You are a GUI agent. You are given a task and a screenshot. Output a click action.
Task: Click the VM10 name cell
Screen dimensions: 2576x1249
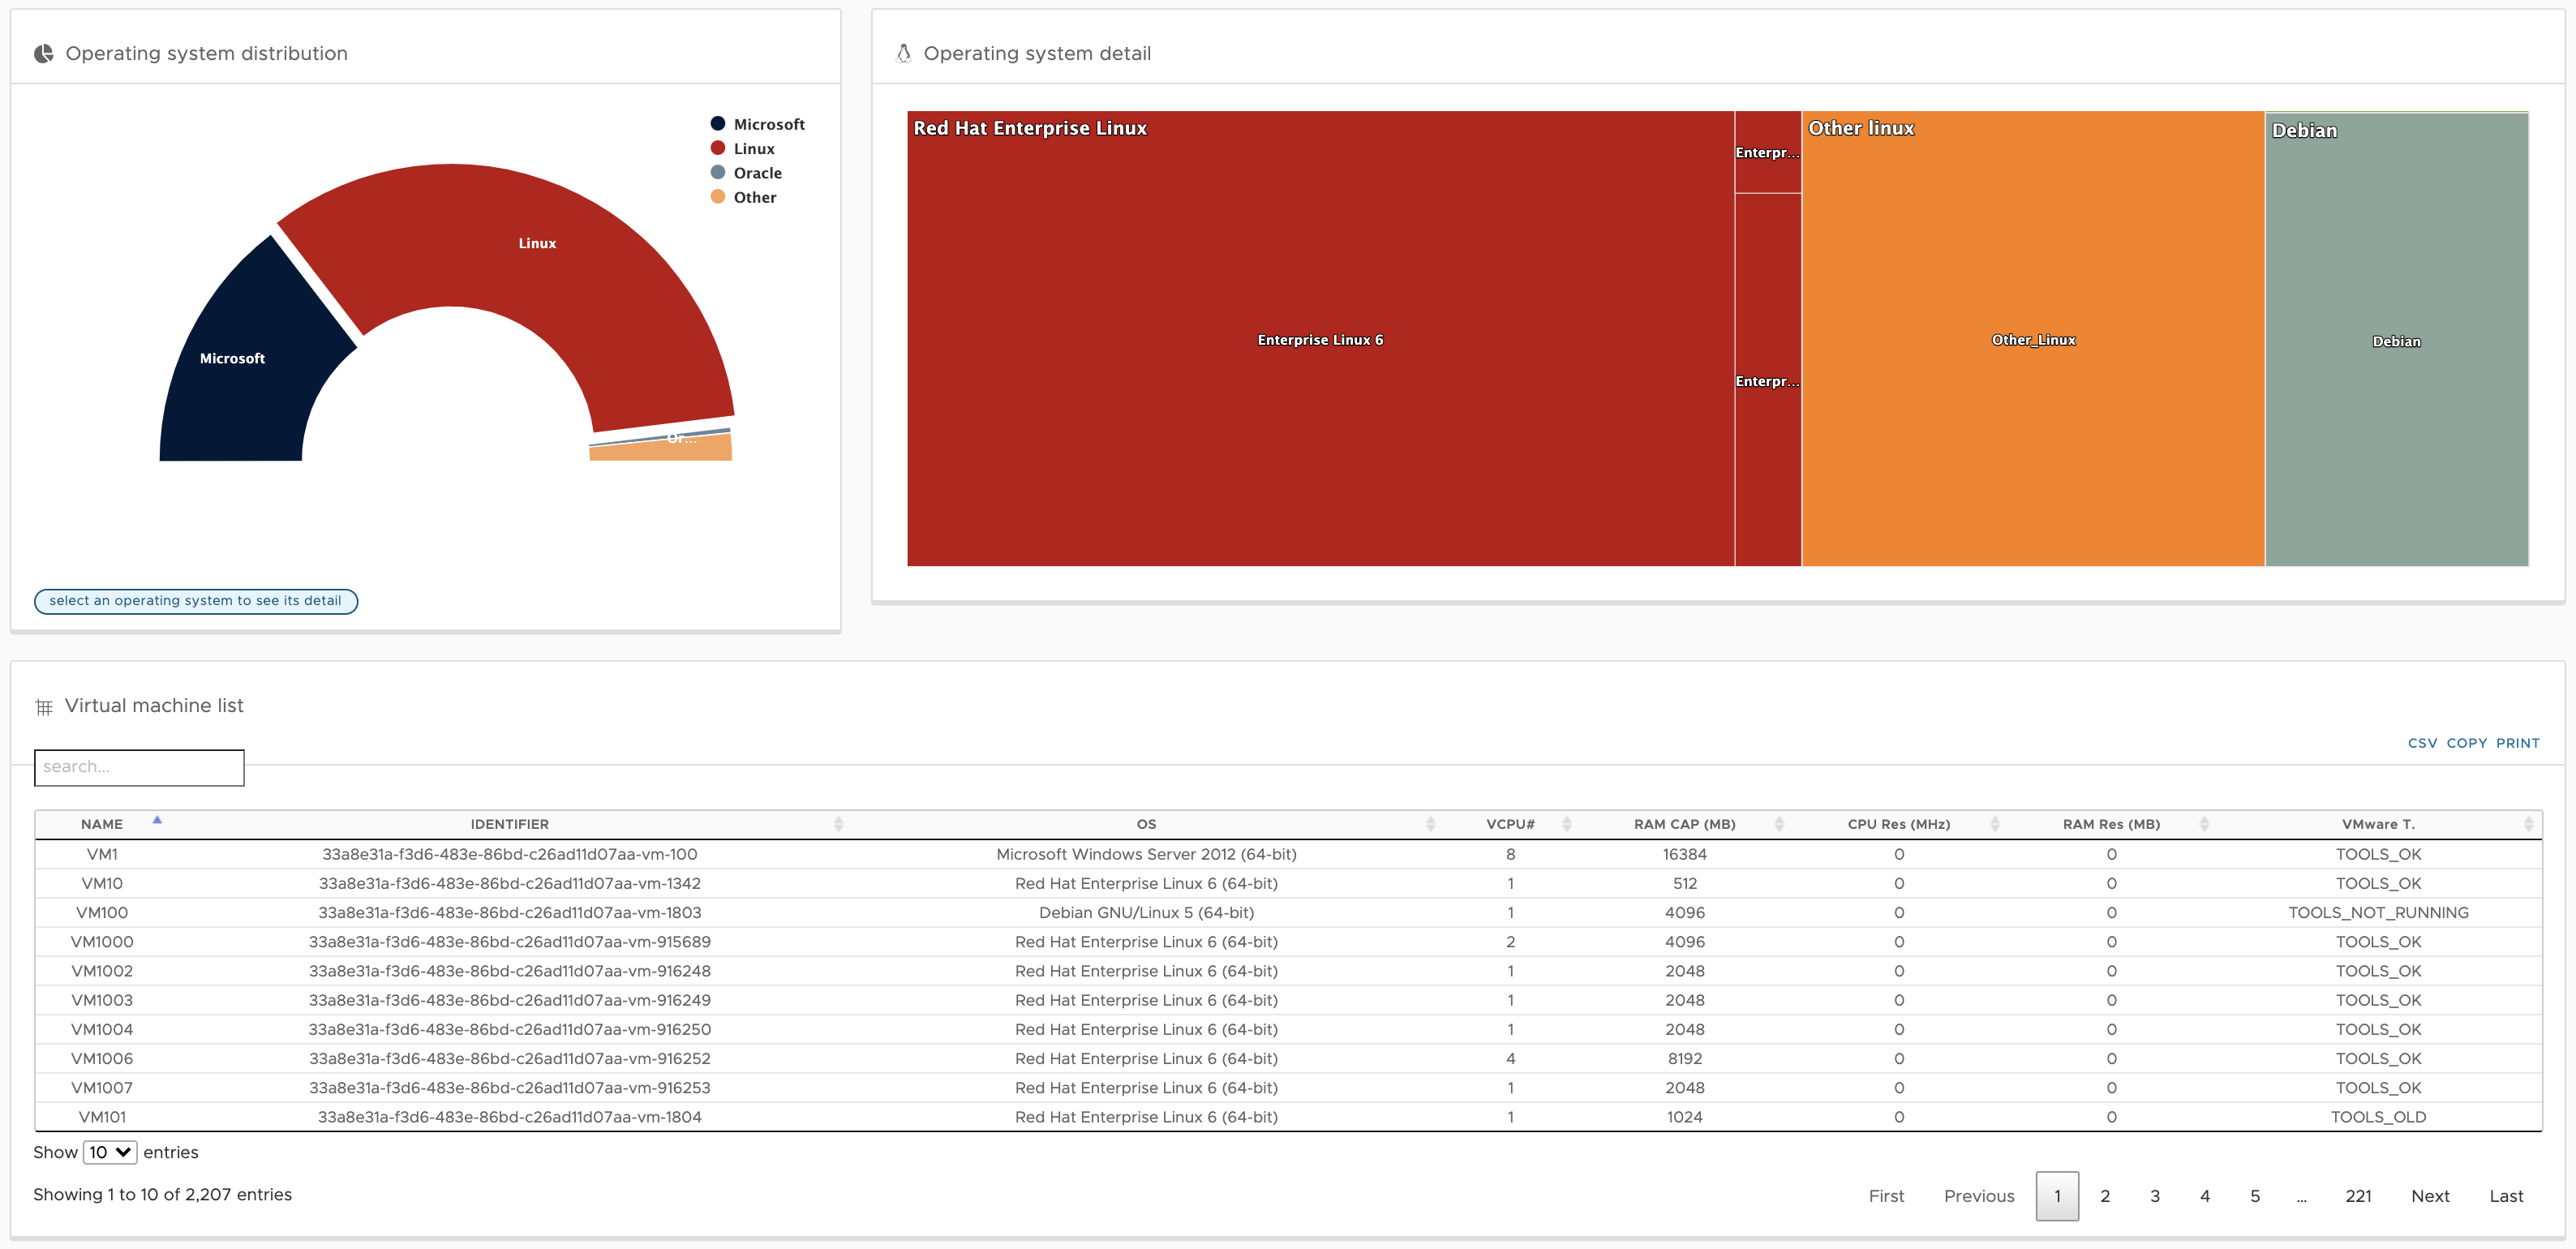click(x=102, y=883)
